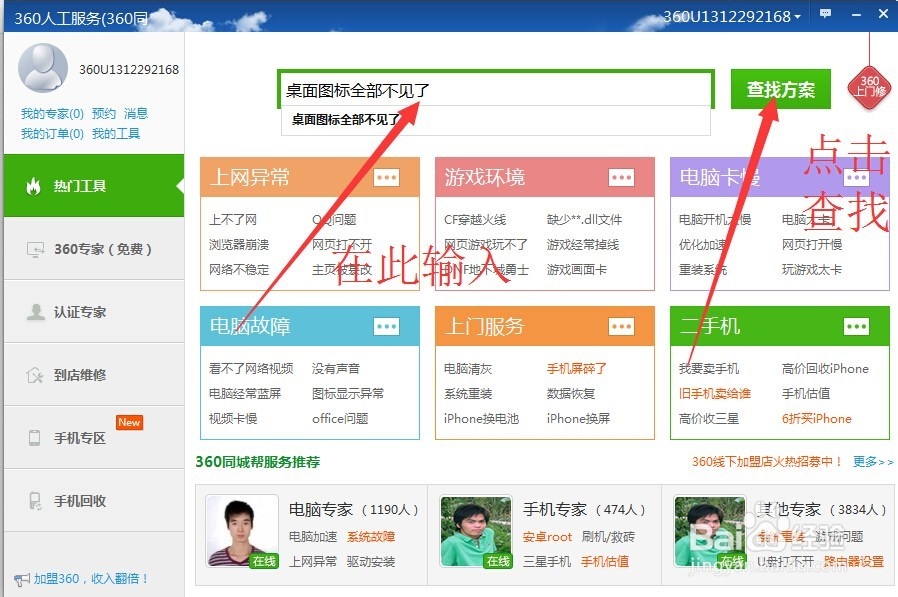Click 网页打开慢 entry
Screen dimensions: 898x597
(x=812, y=245)
